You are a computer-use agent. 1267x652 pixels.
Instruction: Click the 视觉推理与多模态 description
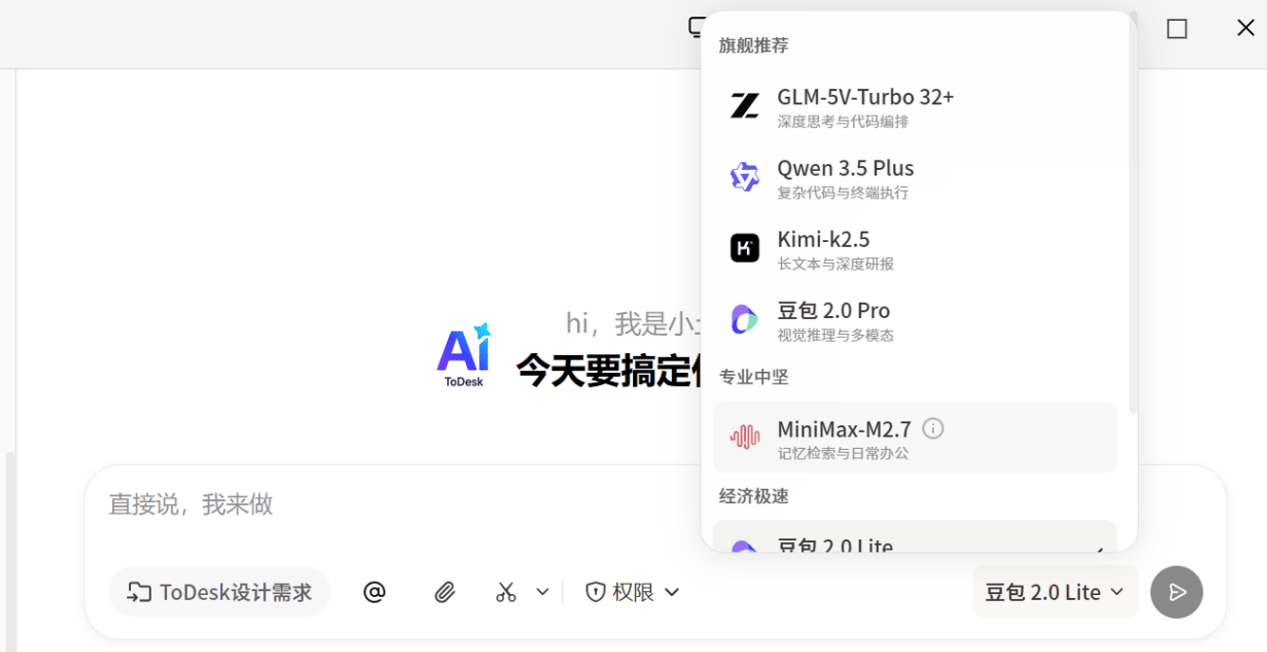click(x=835, y=335)
